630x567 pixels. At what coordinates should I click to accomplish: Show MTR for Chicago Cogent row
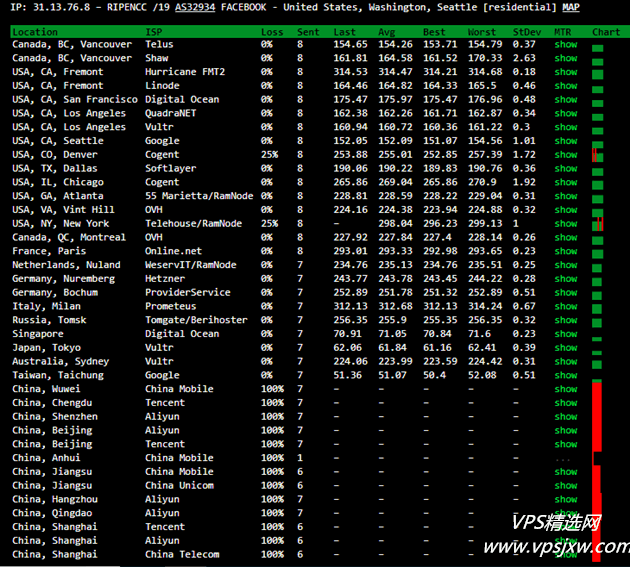[566, 182]
